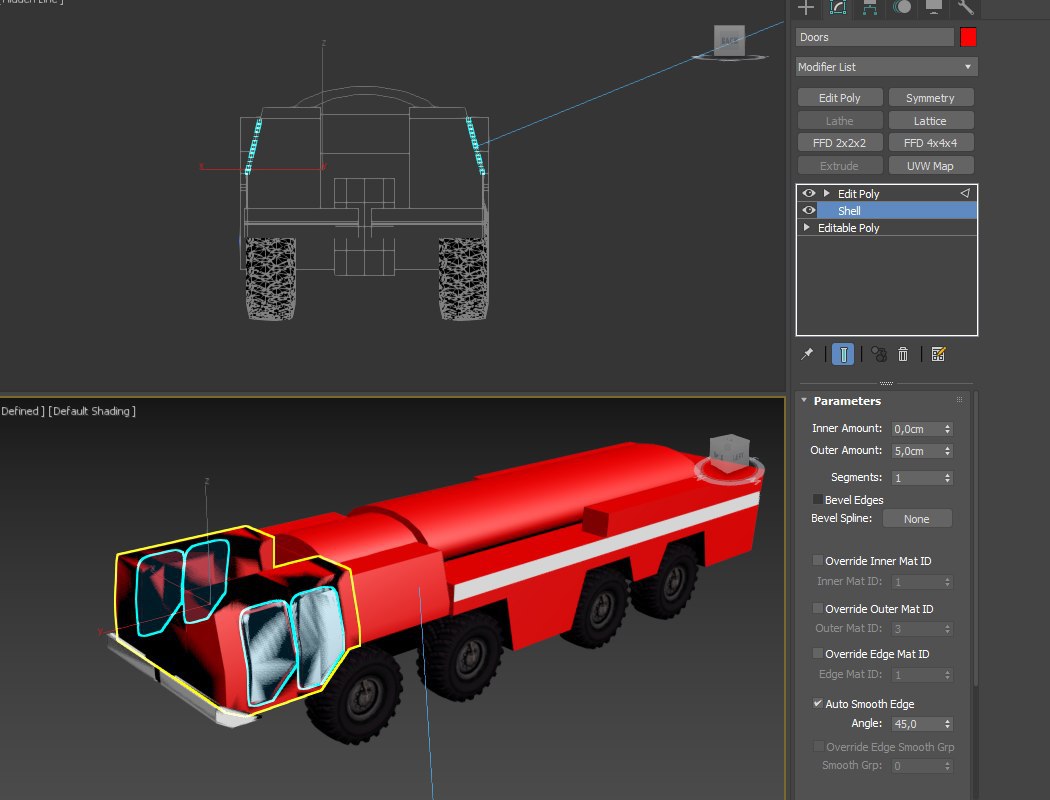Click the ViewCube in the top viewport

pos(729,42)
